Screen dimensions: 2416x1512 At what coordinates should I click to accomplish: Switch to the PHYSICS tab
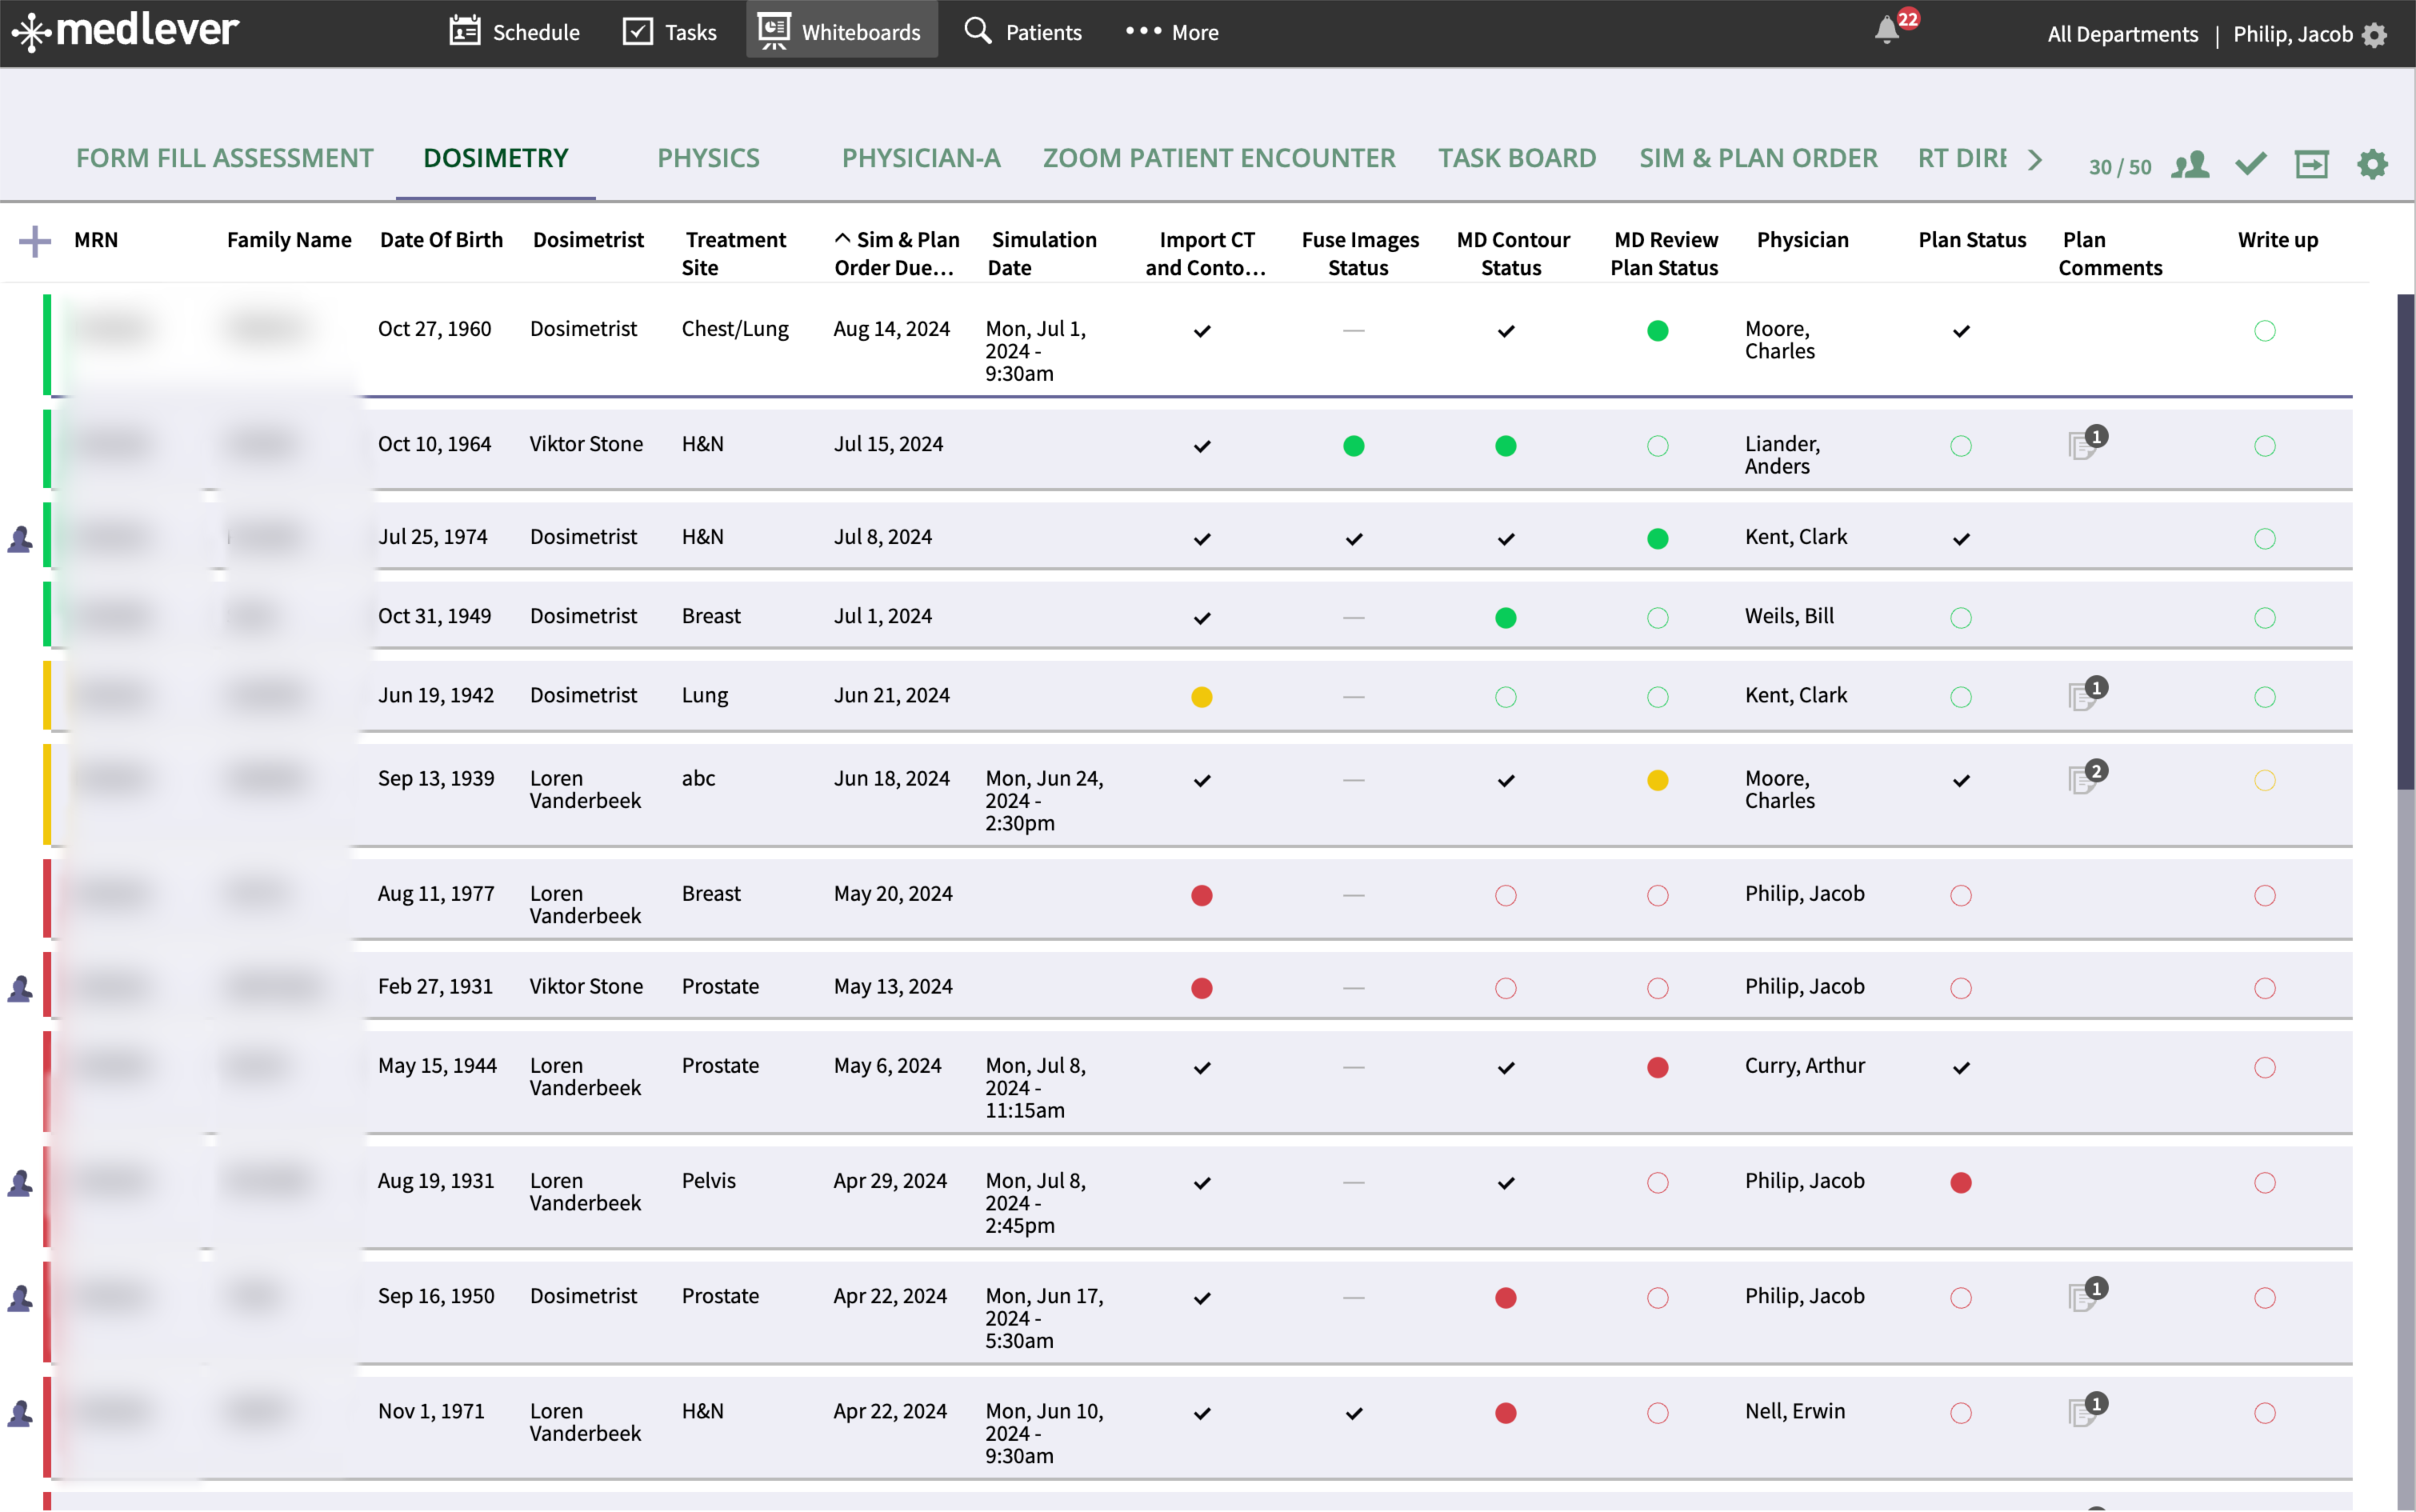tap(708, 158)
